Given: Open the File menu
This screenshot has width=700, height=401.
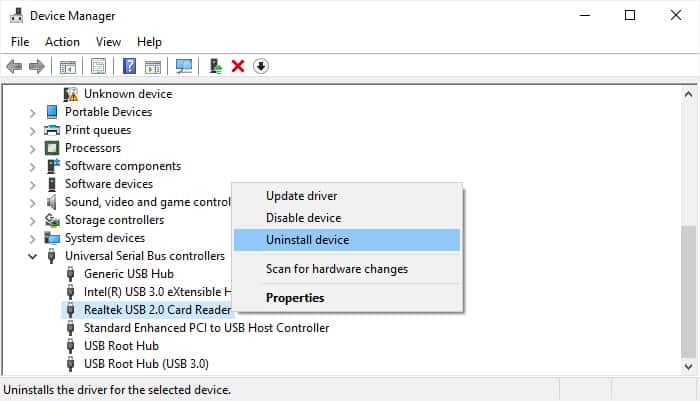Looking at the screenshot, I should (20, 42).
